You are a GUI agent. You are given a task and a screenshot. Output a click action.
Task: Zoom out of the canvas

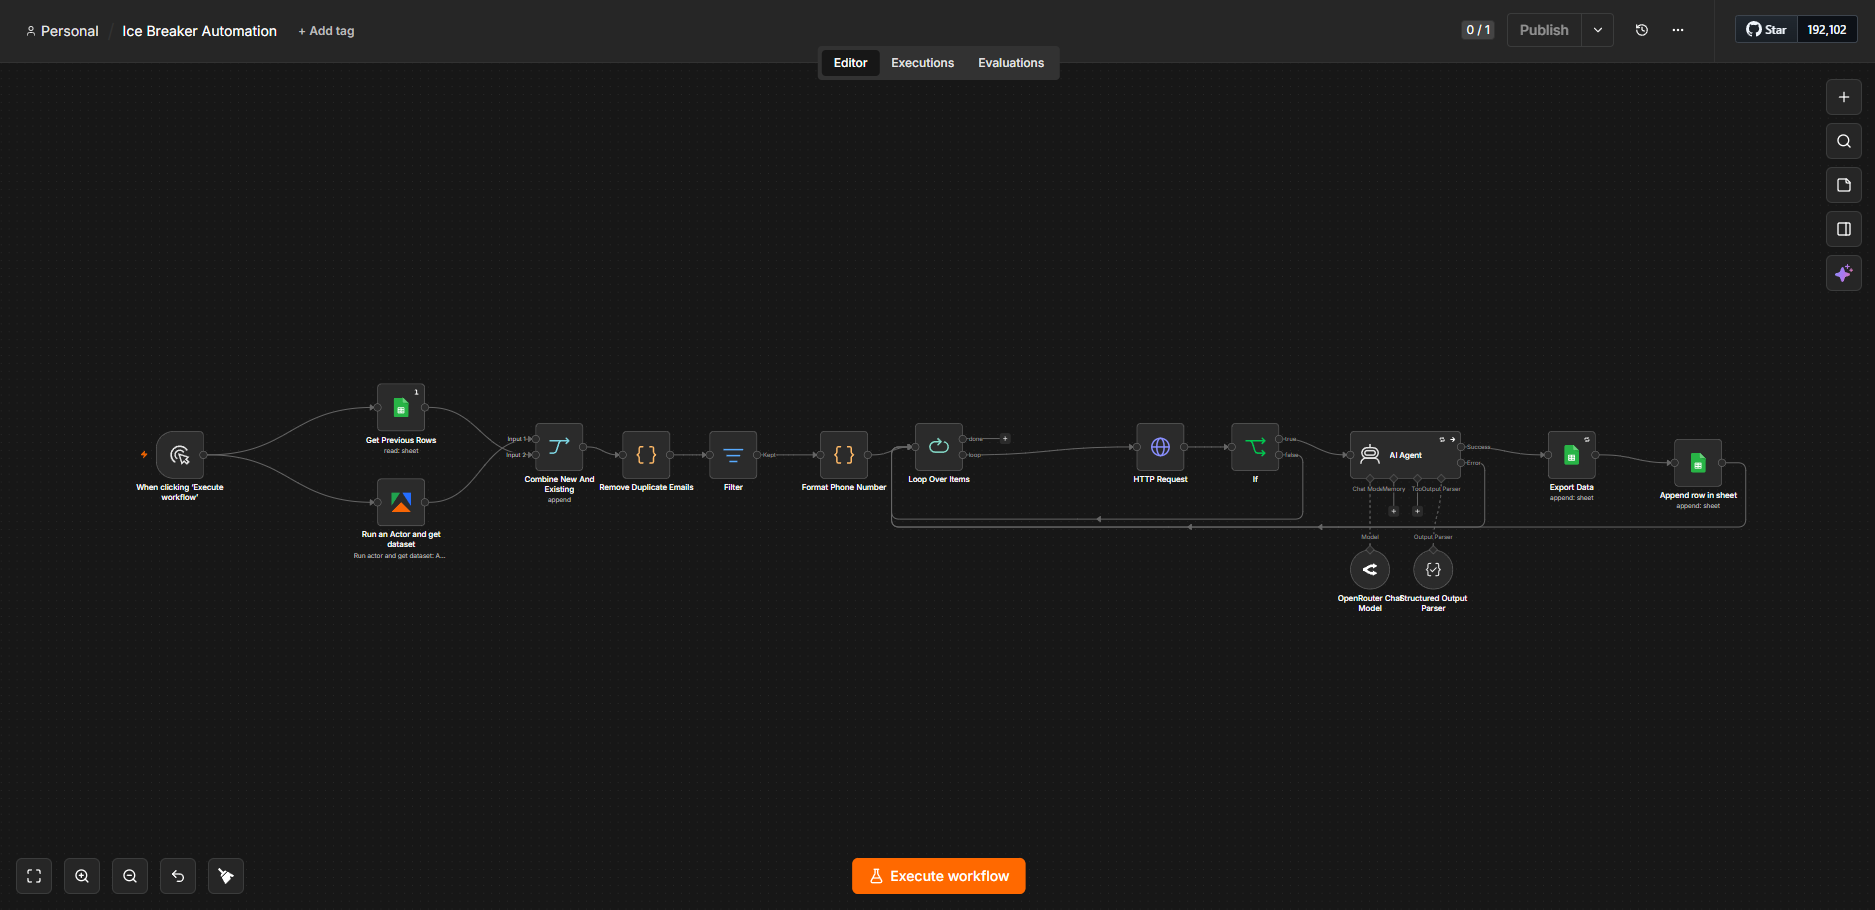point(130,876)
